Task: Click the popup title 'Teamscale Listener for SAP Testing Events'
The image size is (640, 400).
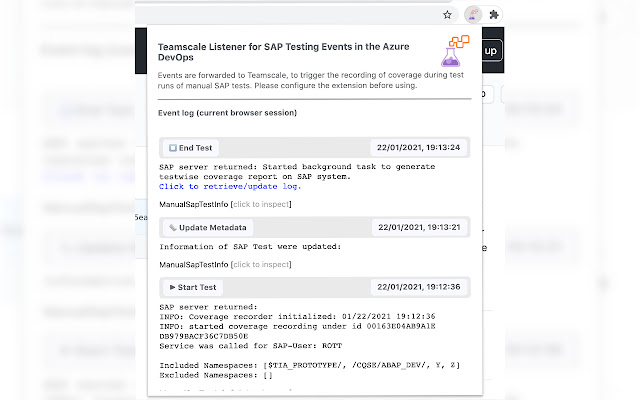Action: [x=284, y=52]
